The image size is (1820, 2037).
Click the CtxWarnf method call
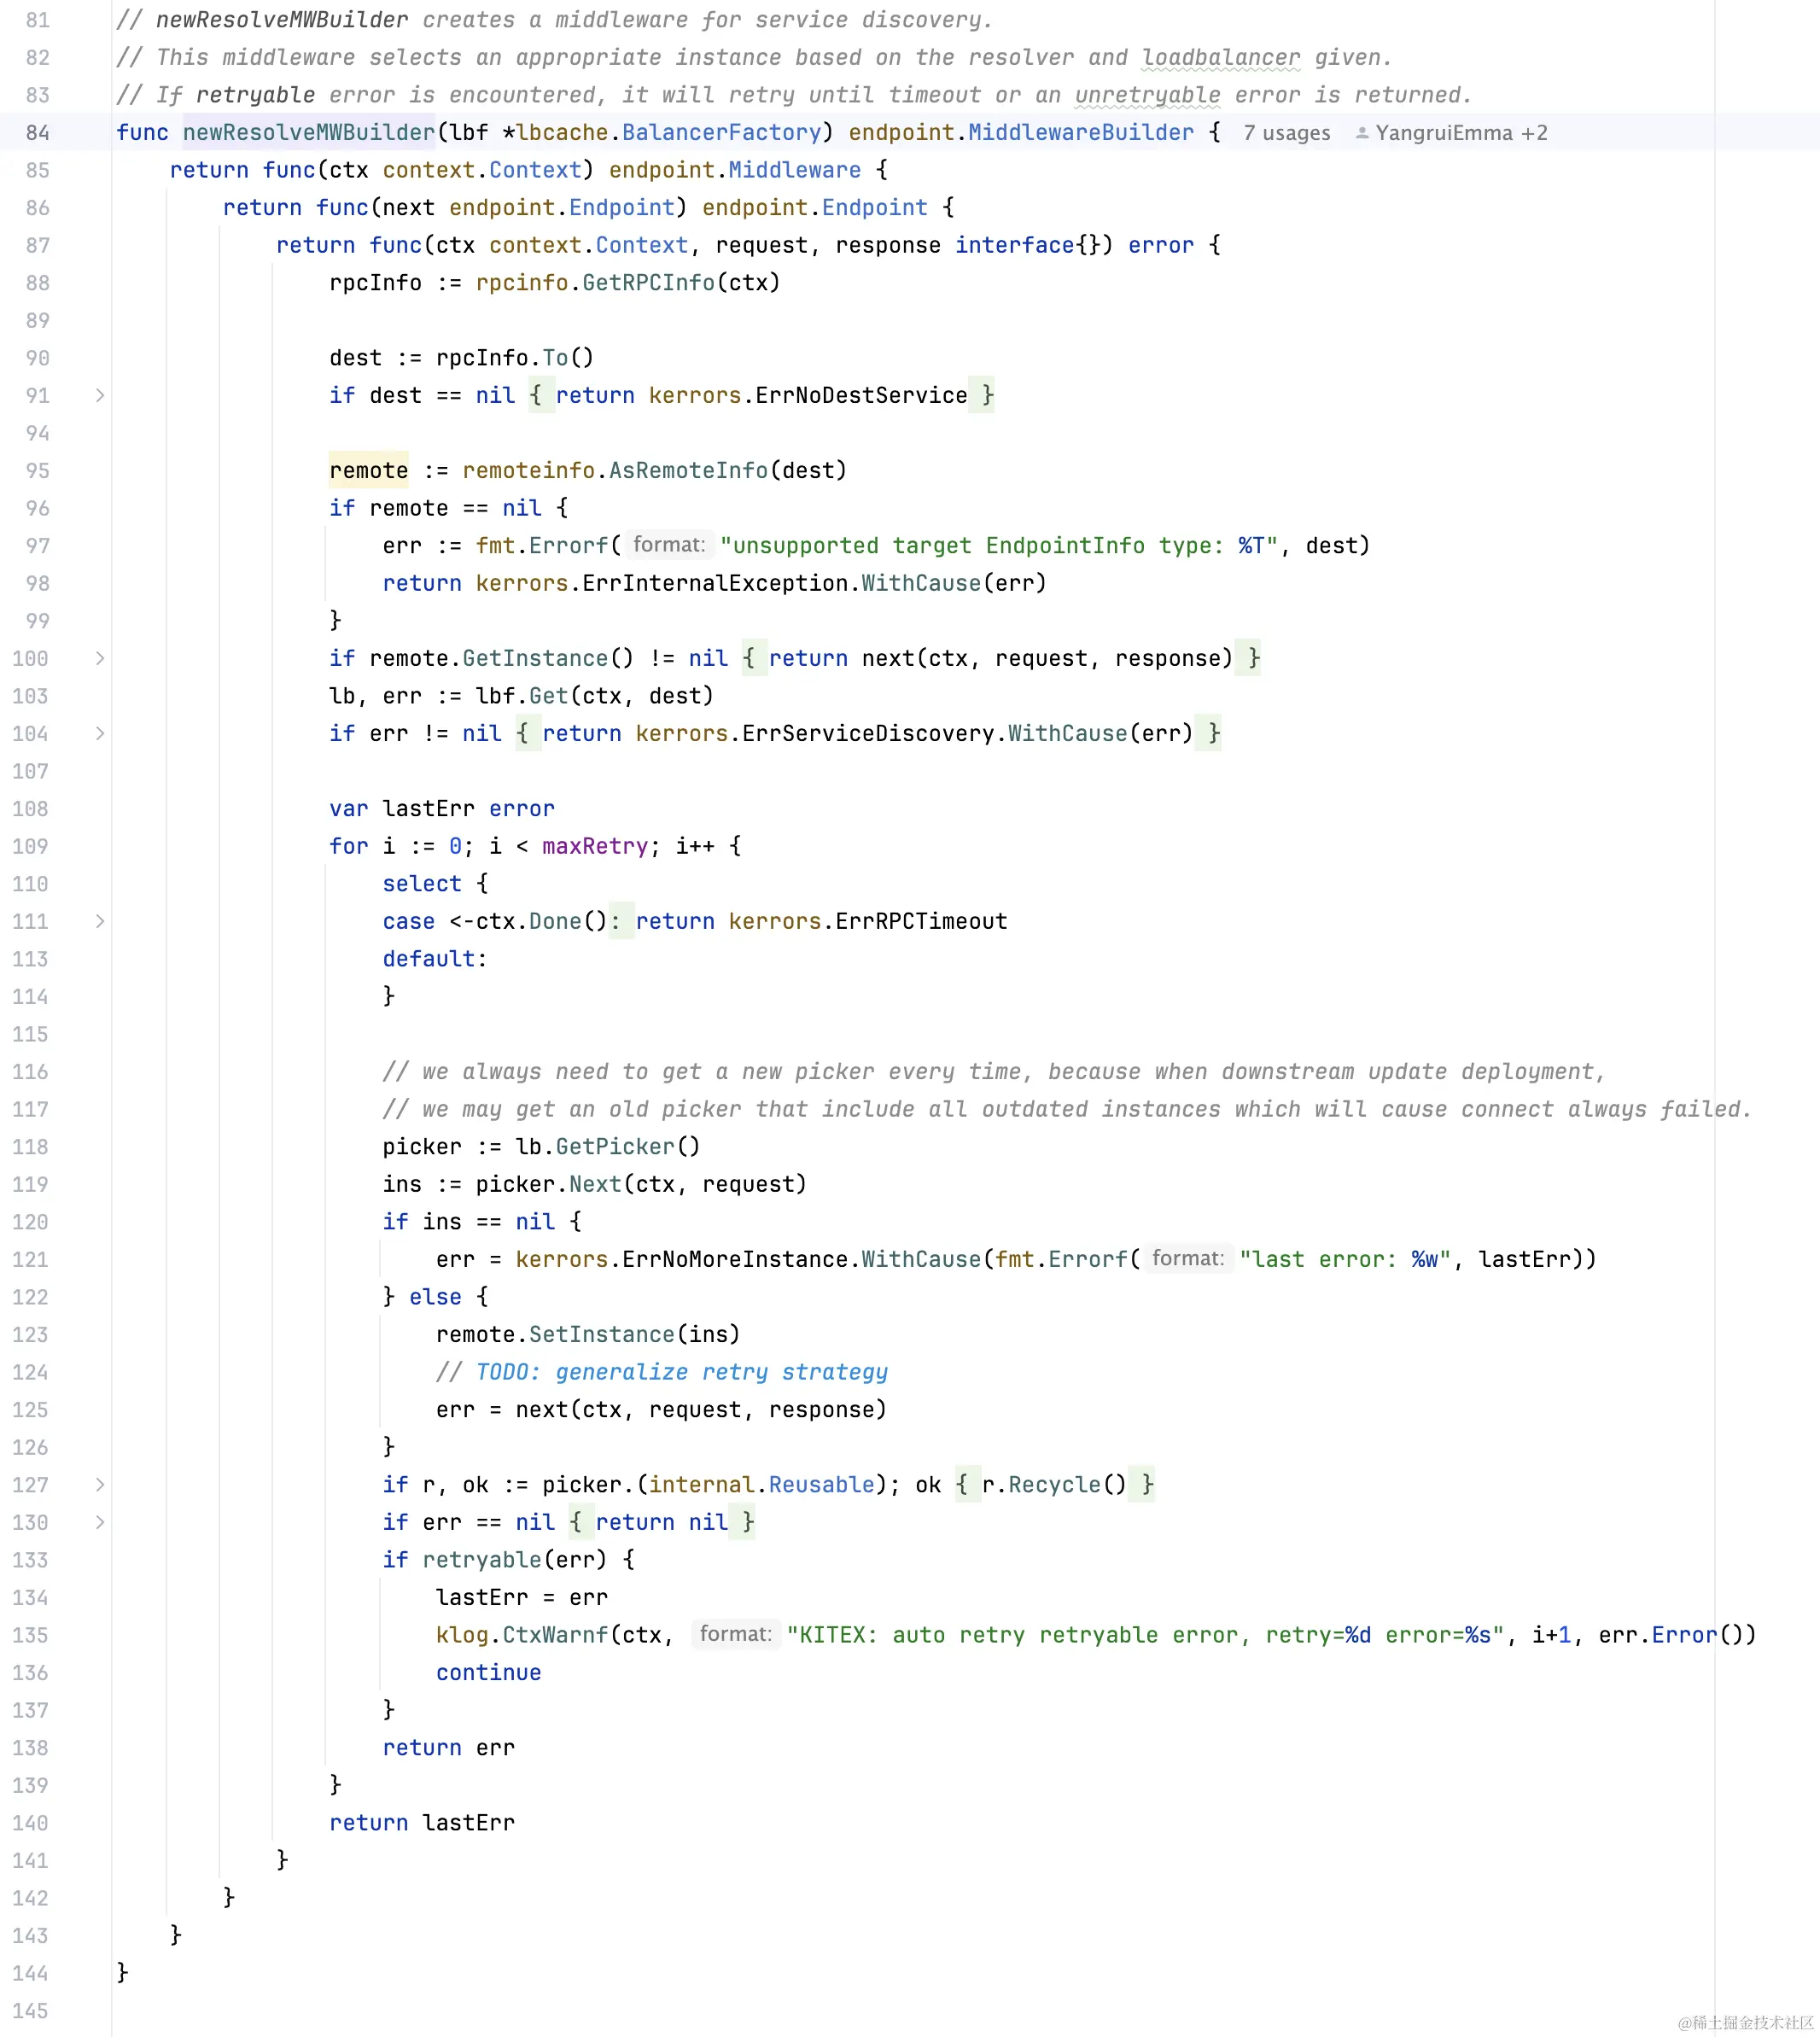tap(554, 1635)
